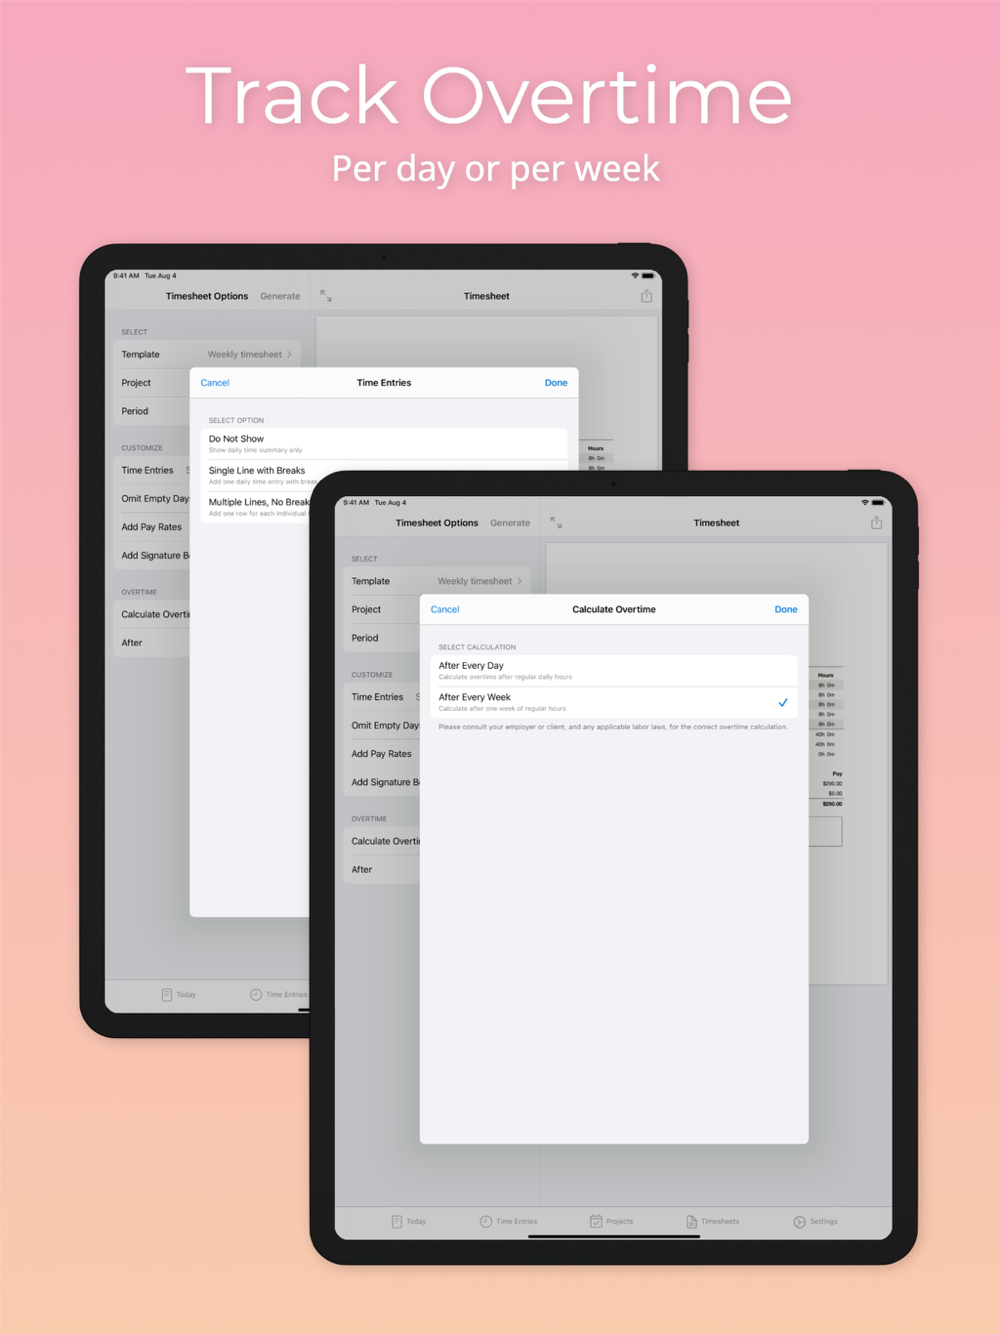Open Period row on front iPad
This screenshot has width=1000, height=1334.
coord(382,638)
